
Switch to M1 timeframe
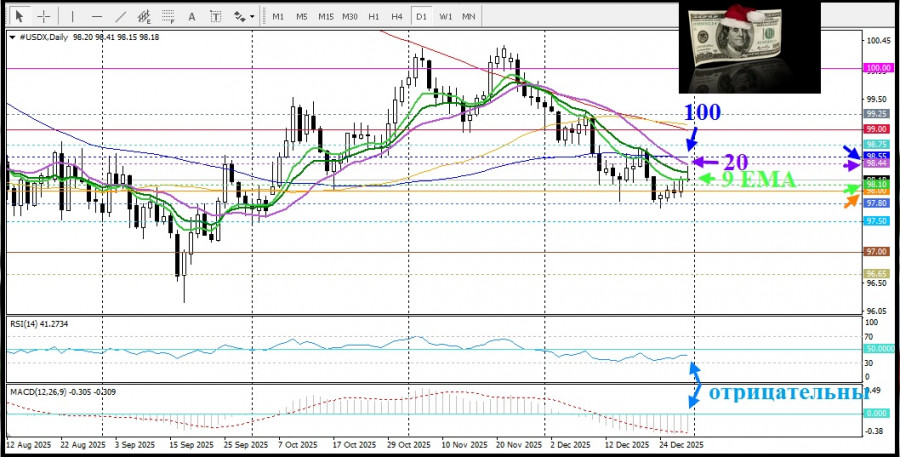[x=277, y=17]
